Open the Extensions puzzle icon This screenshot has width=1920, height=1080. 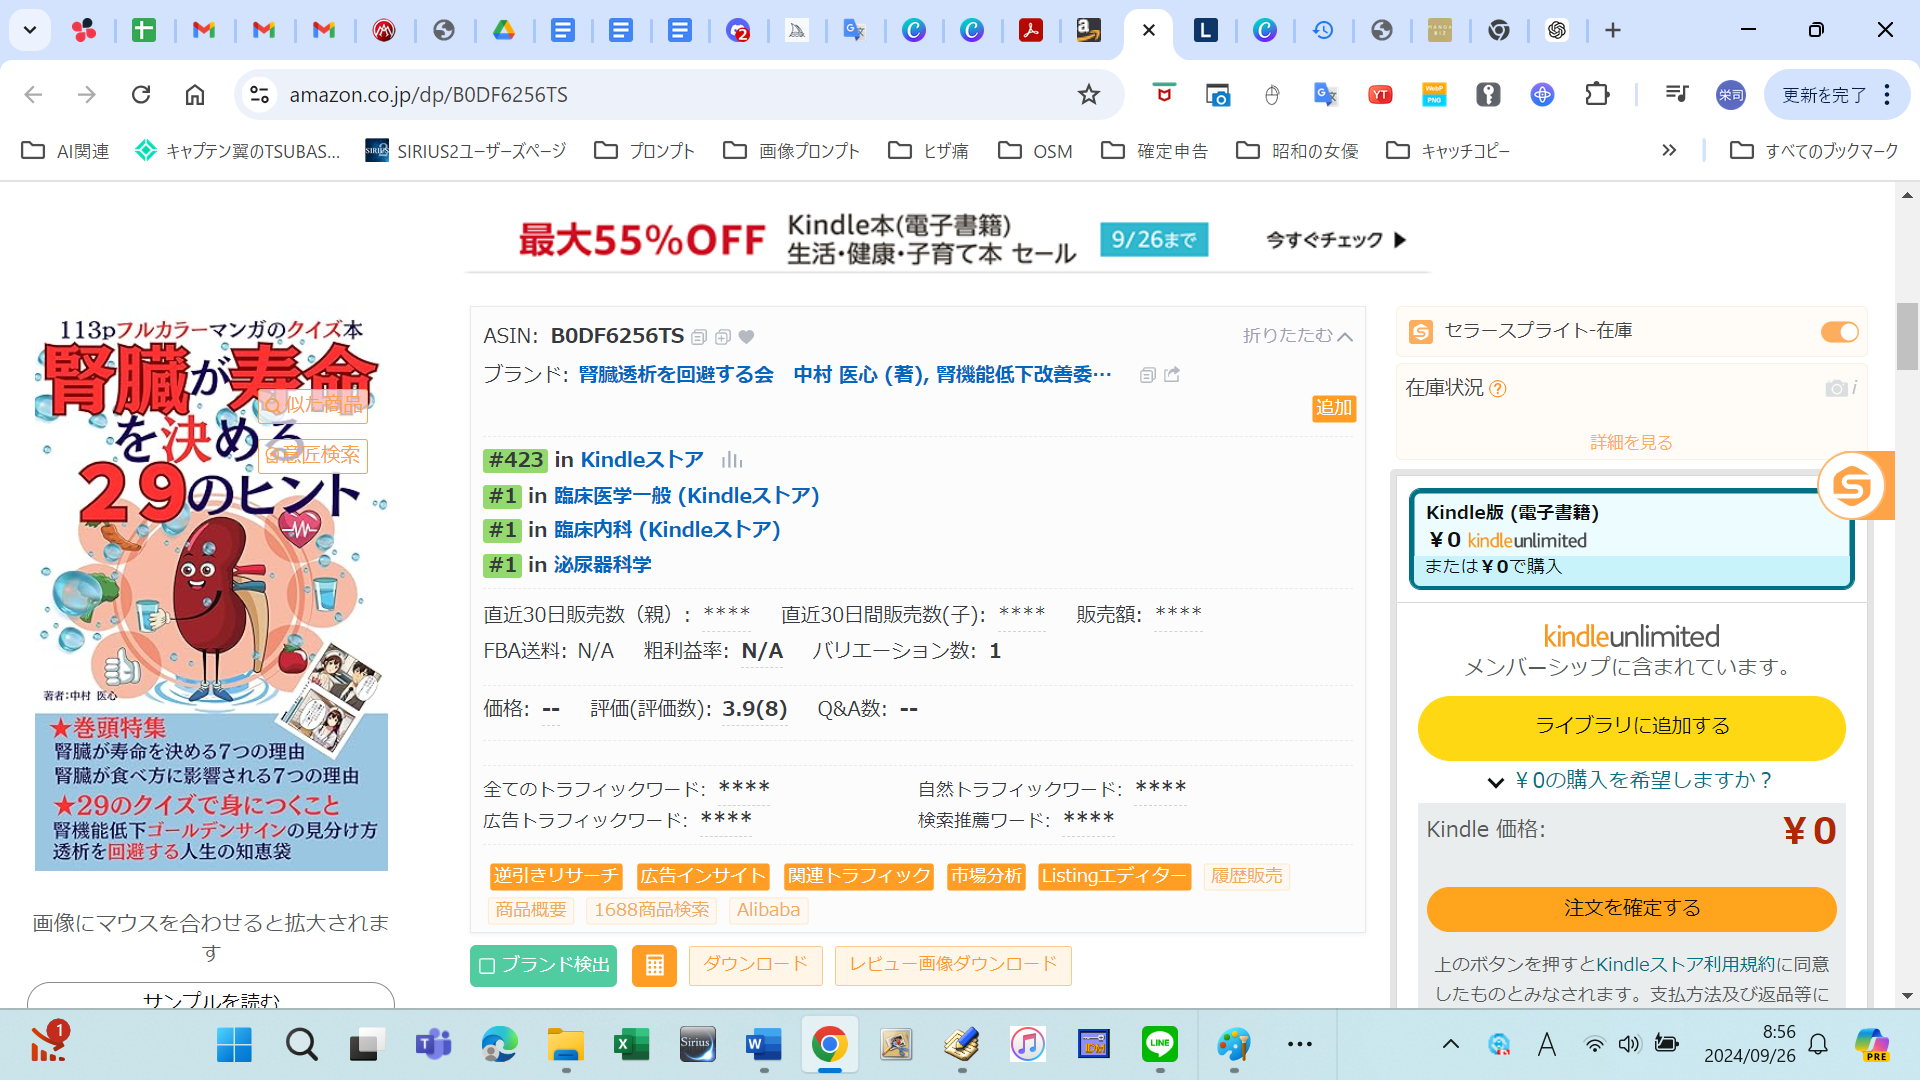1597,94
